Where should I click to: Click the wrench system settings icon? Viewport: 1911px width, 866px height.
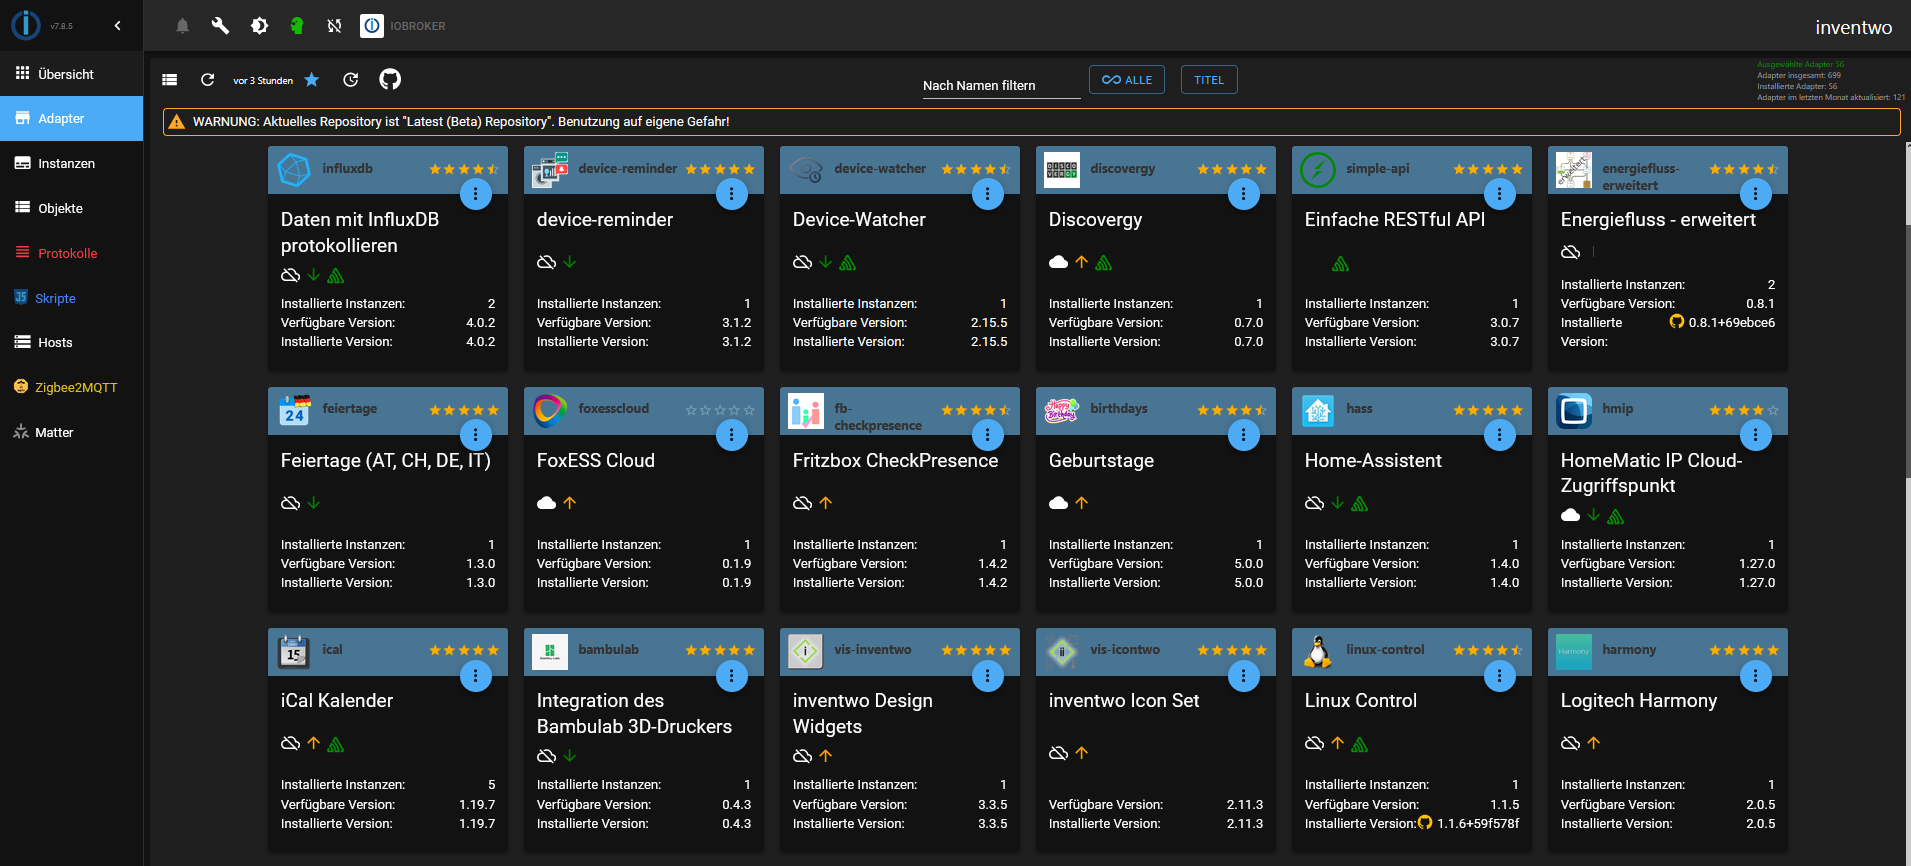coord(220,26)
